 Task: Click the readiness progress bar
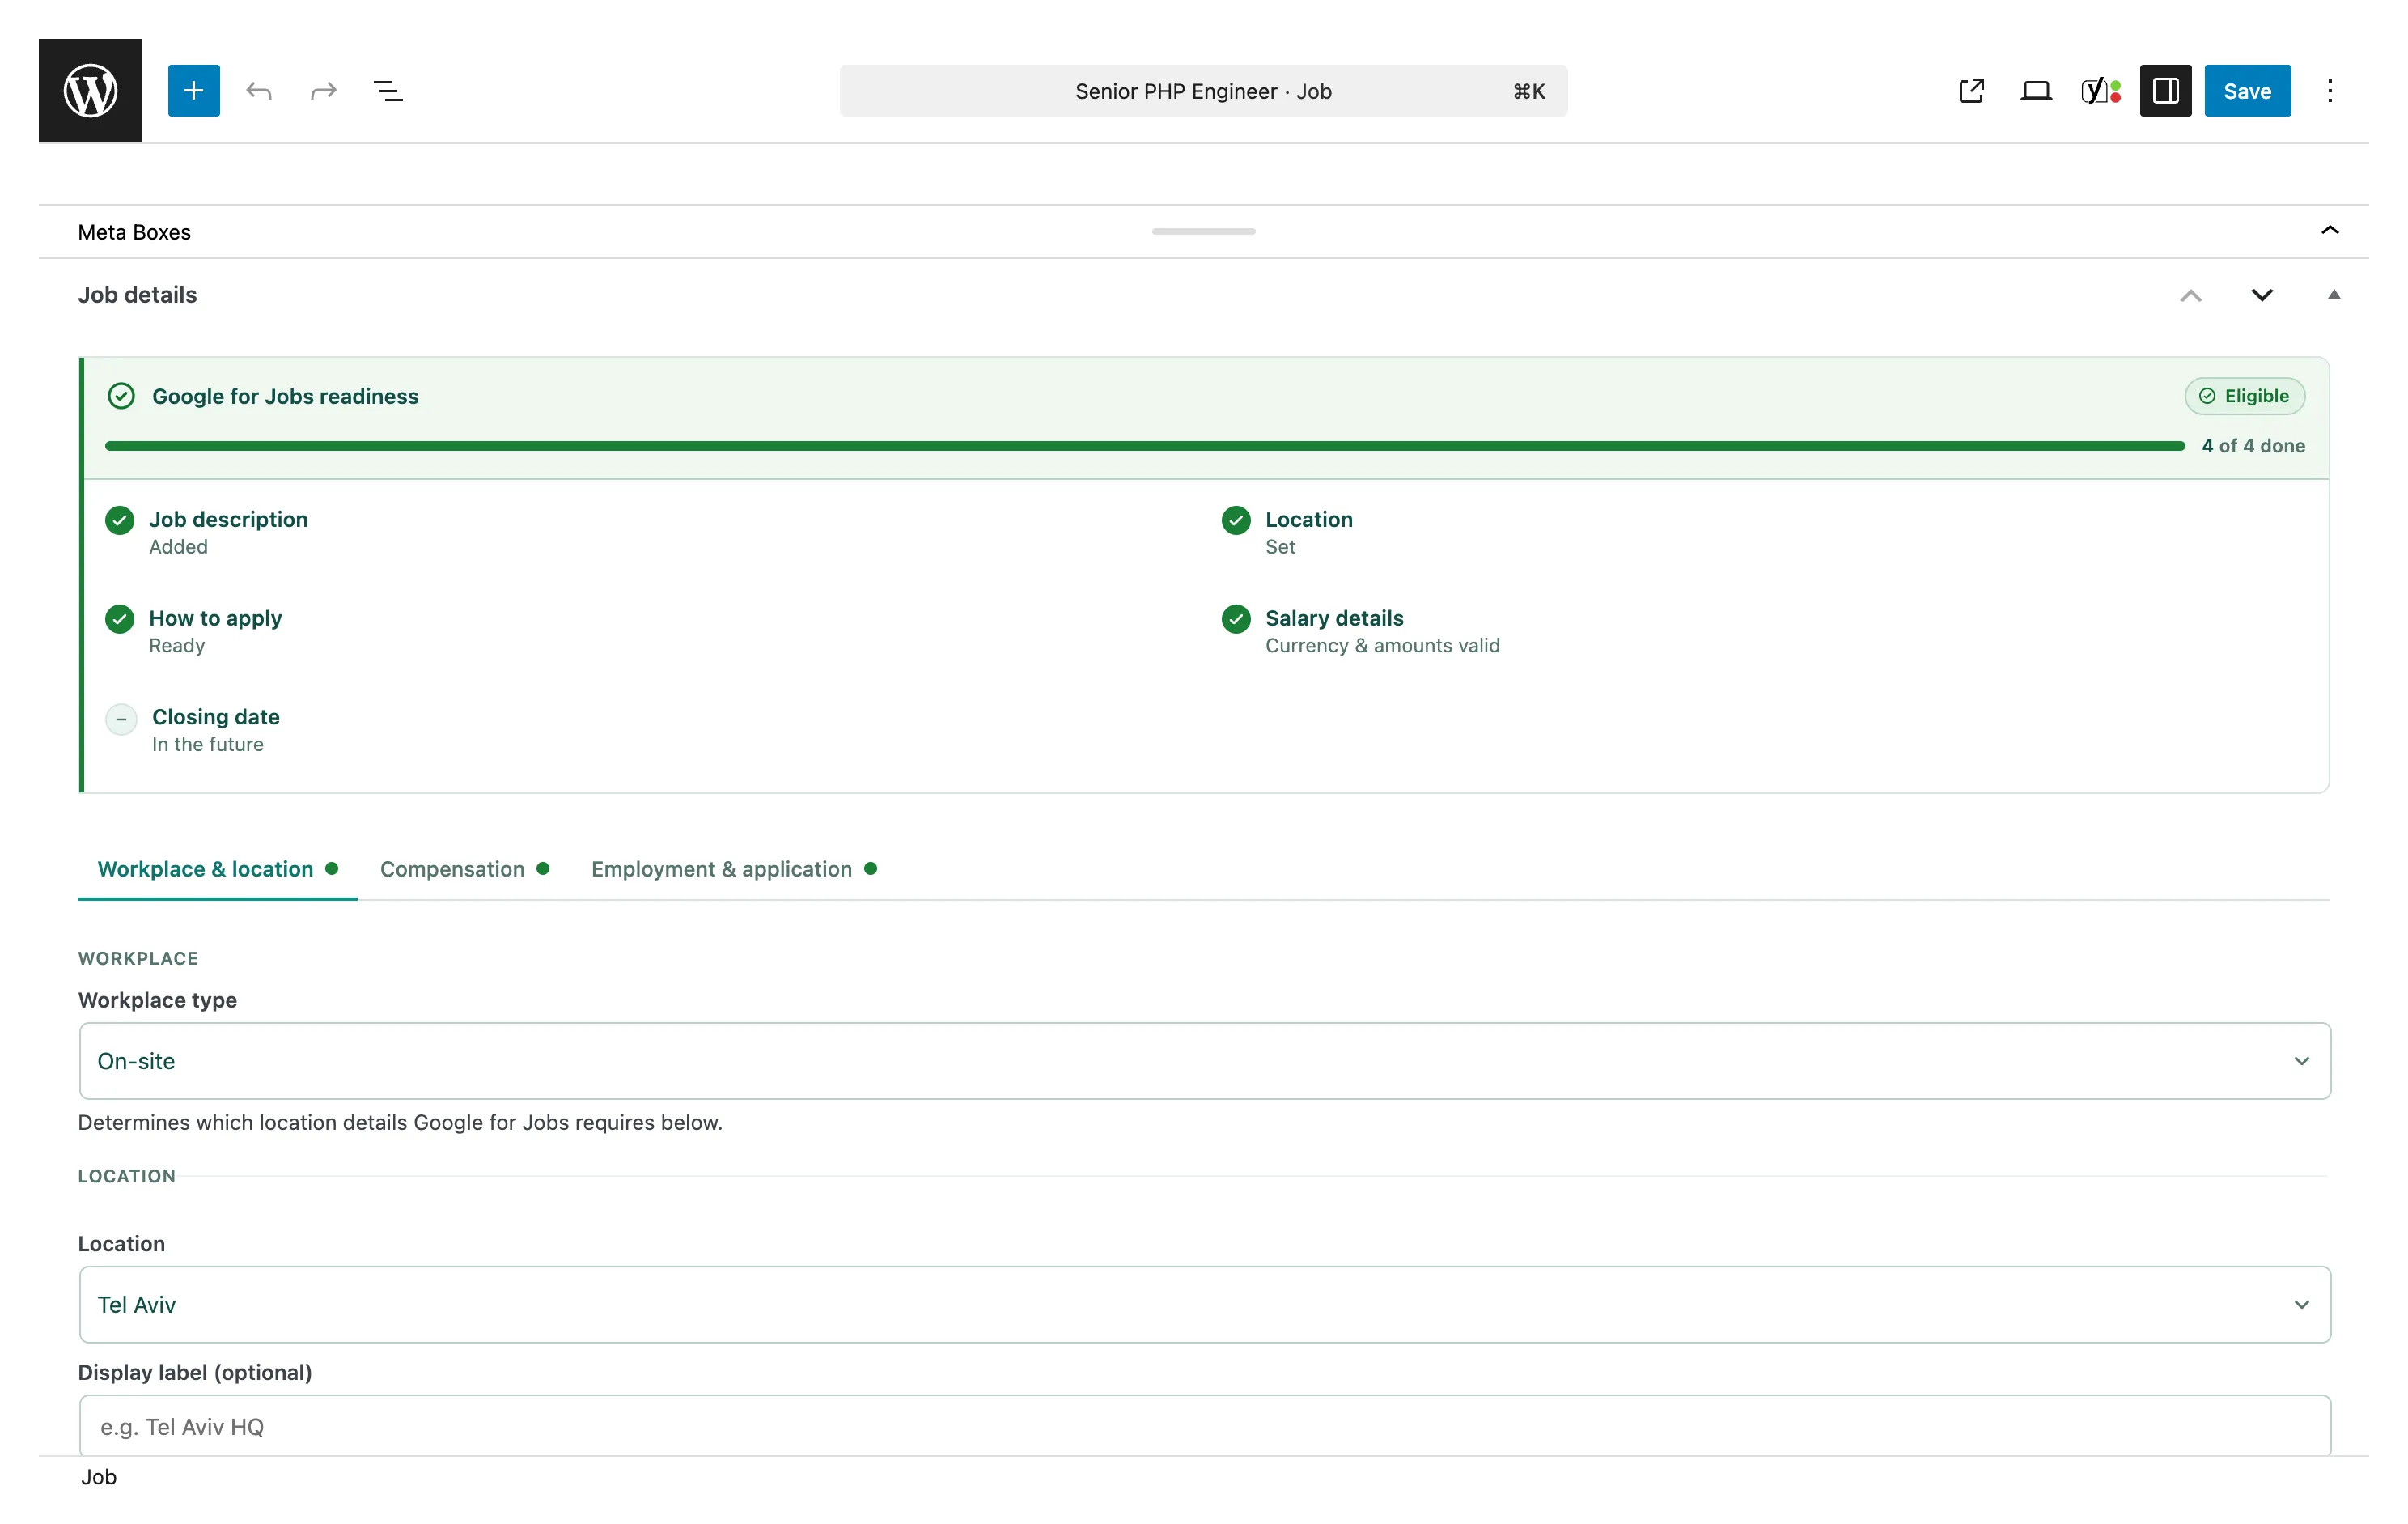point(1144,446)
